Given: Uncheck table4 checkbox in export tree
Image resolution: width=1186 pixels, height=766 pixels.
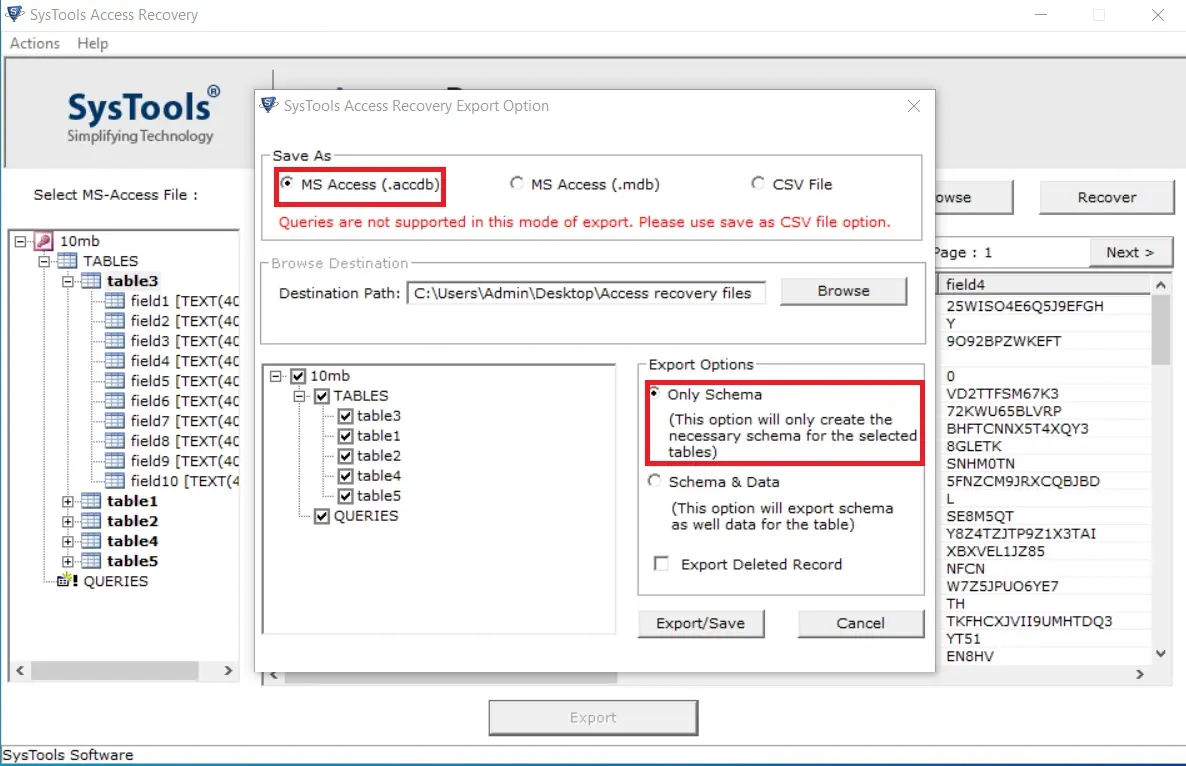Looking at the screenshot, I should pos(346,476).
